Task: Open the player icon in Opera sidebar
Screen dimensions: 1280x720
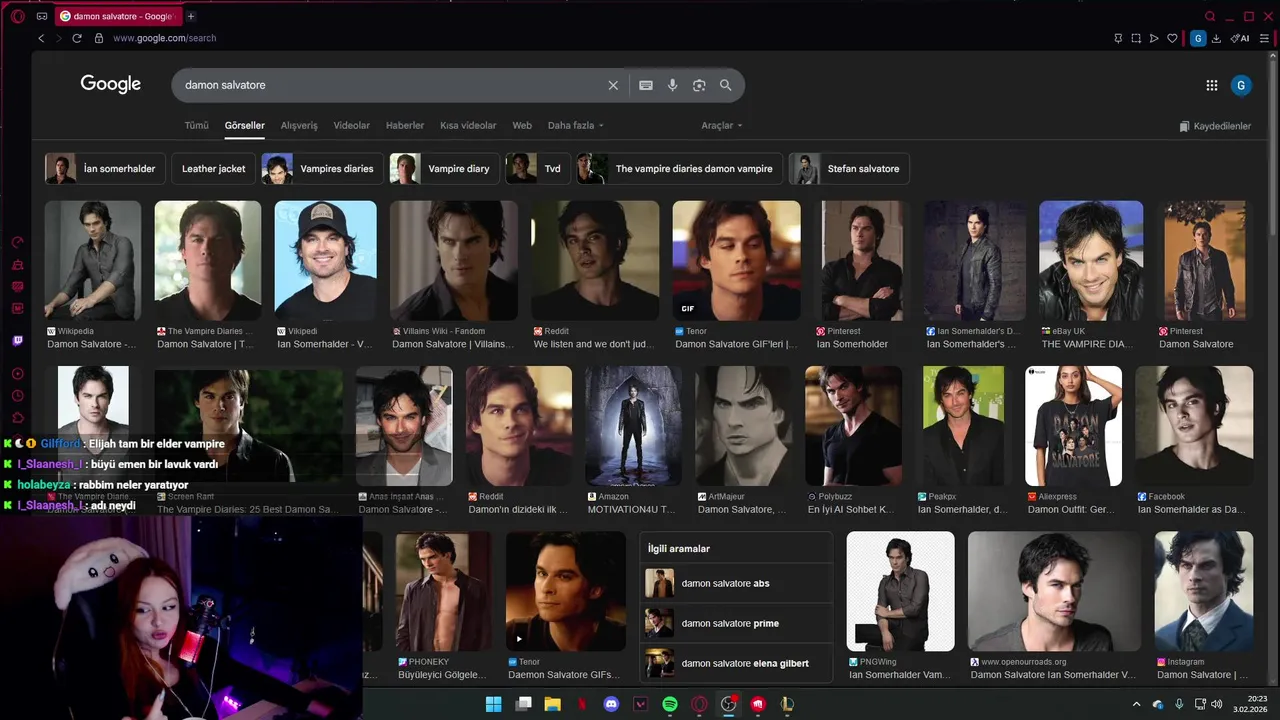Action: coord(18,373)
